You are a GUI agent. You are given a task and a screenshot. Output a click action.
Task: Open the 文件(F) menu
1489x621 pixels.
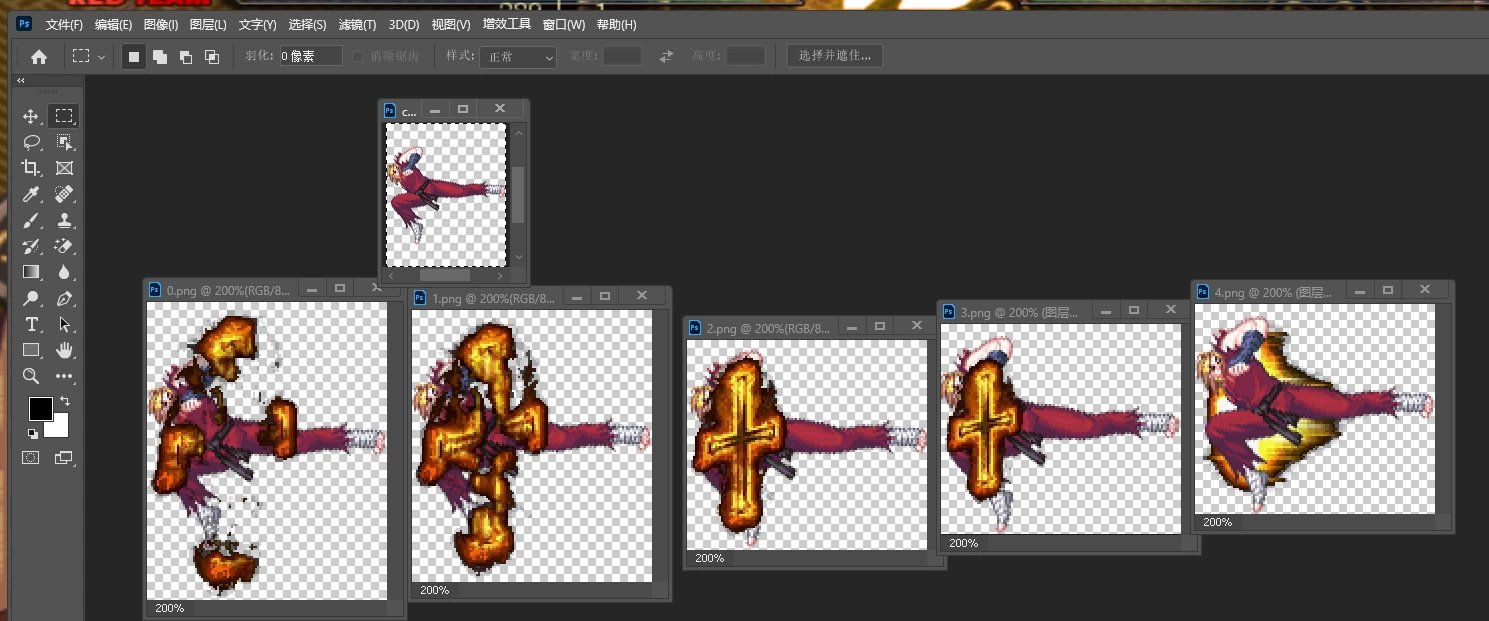point(64,24)
